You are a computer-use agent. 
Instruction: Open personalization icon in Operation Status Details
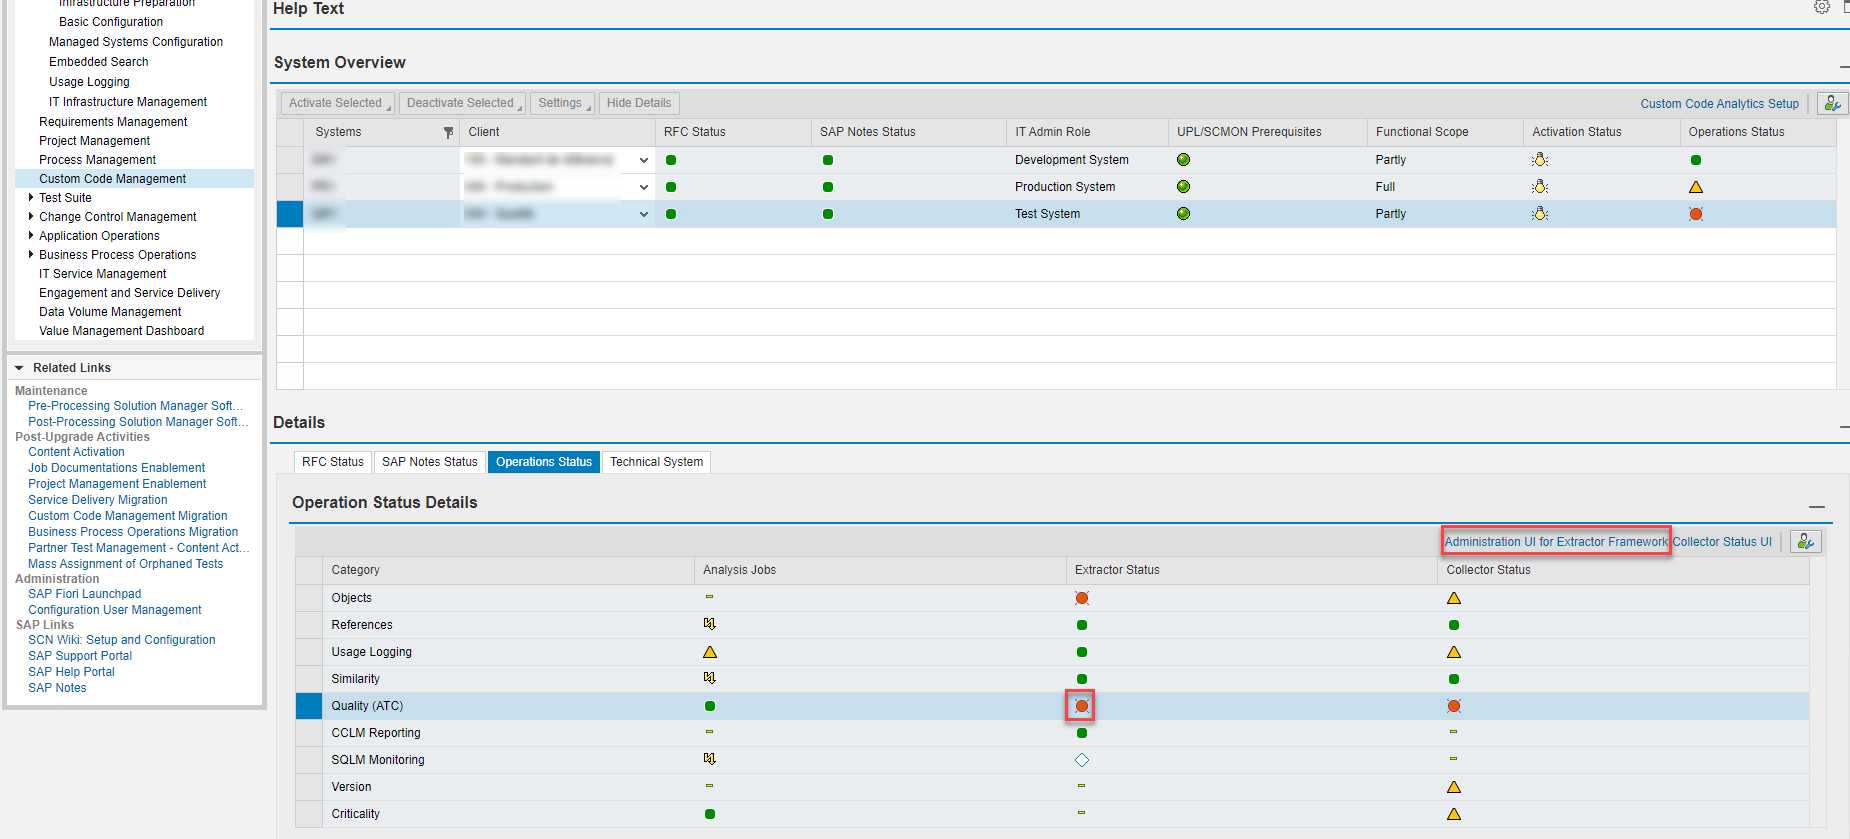click(x=1805, y=541)
